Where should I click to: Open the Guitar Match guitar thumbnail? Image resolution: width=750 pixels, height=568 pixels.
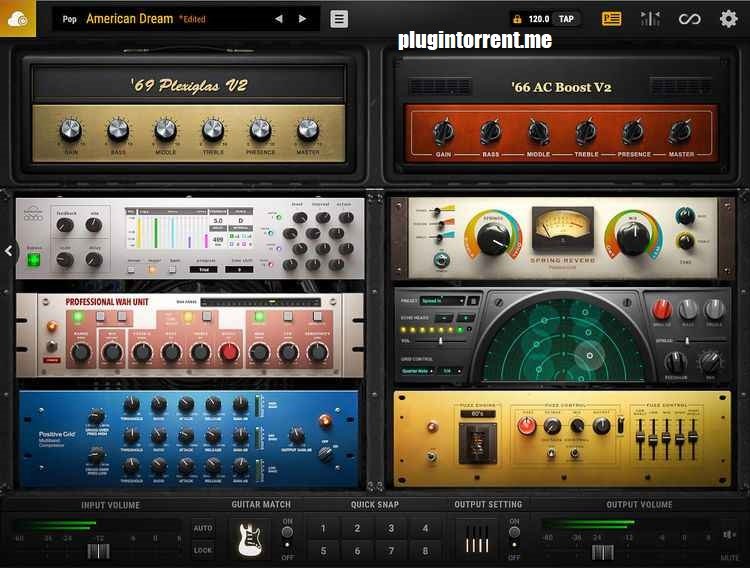tap(250, 539)
